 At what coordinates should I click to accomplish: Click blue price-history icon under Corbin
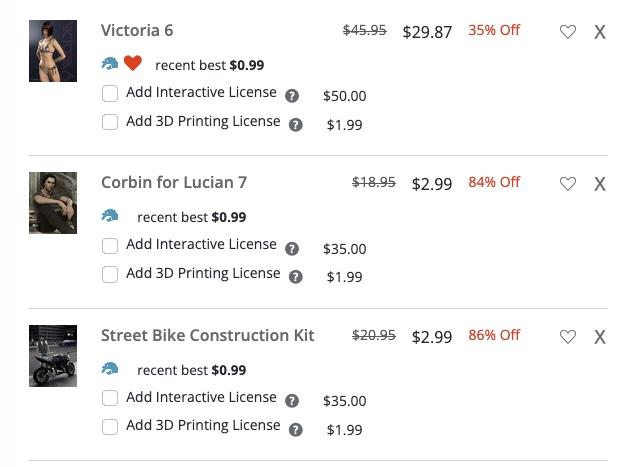[x=110, y=216]
